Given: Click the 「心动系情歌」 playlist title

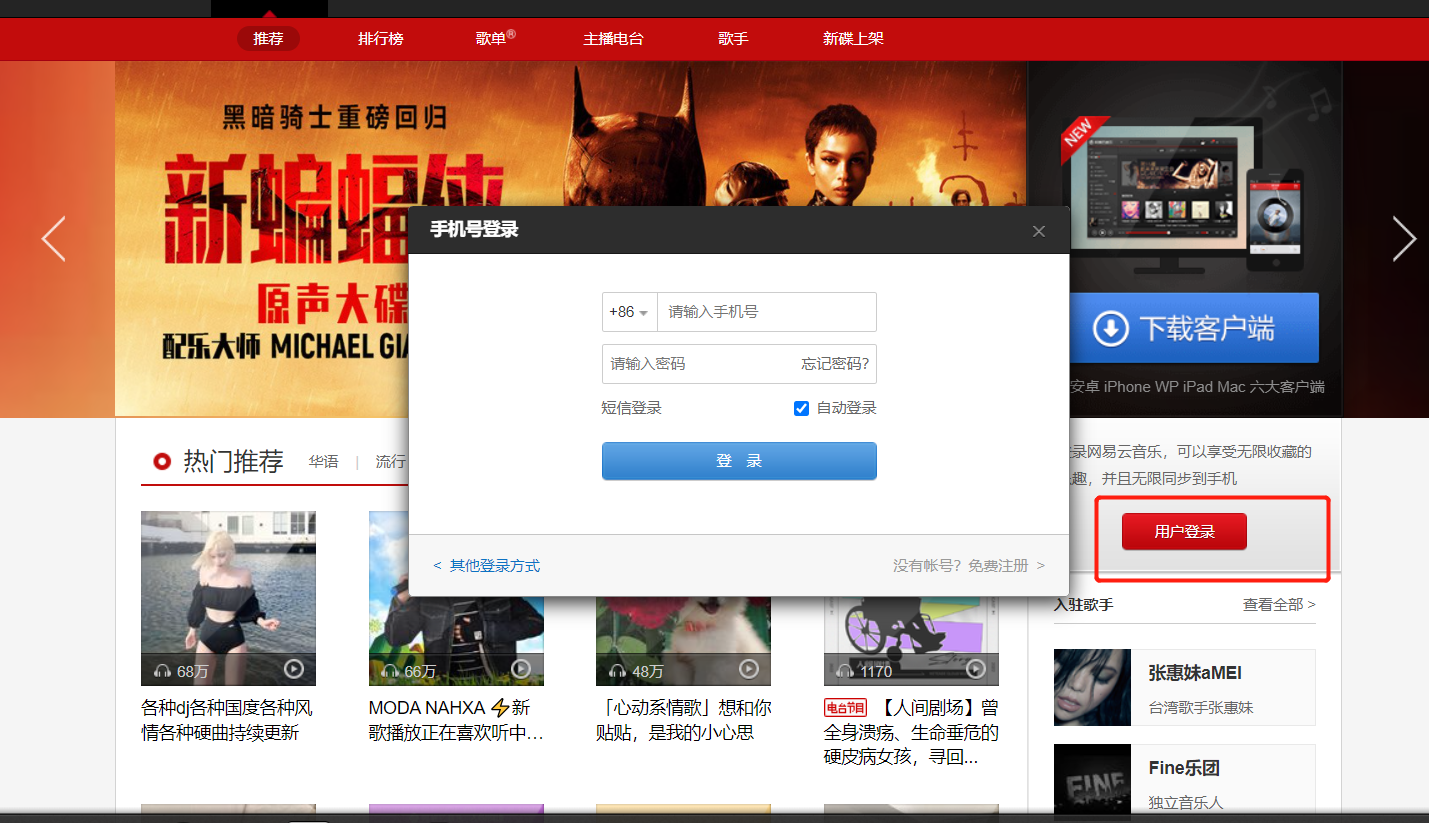Looking at the screenshot, I should (684, 720).
